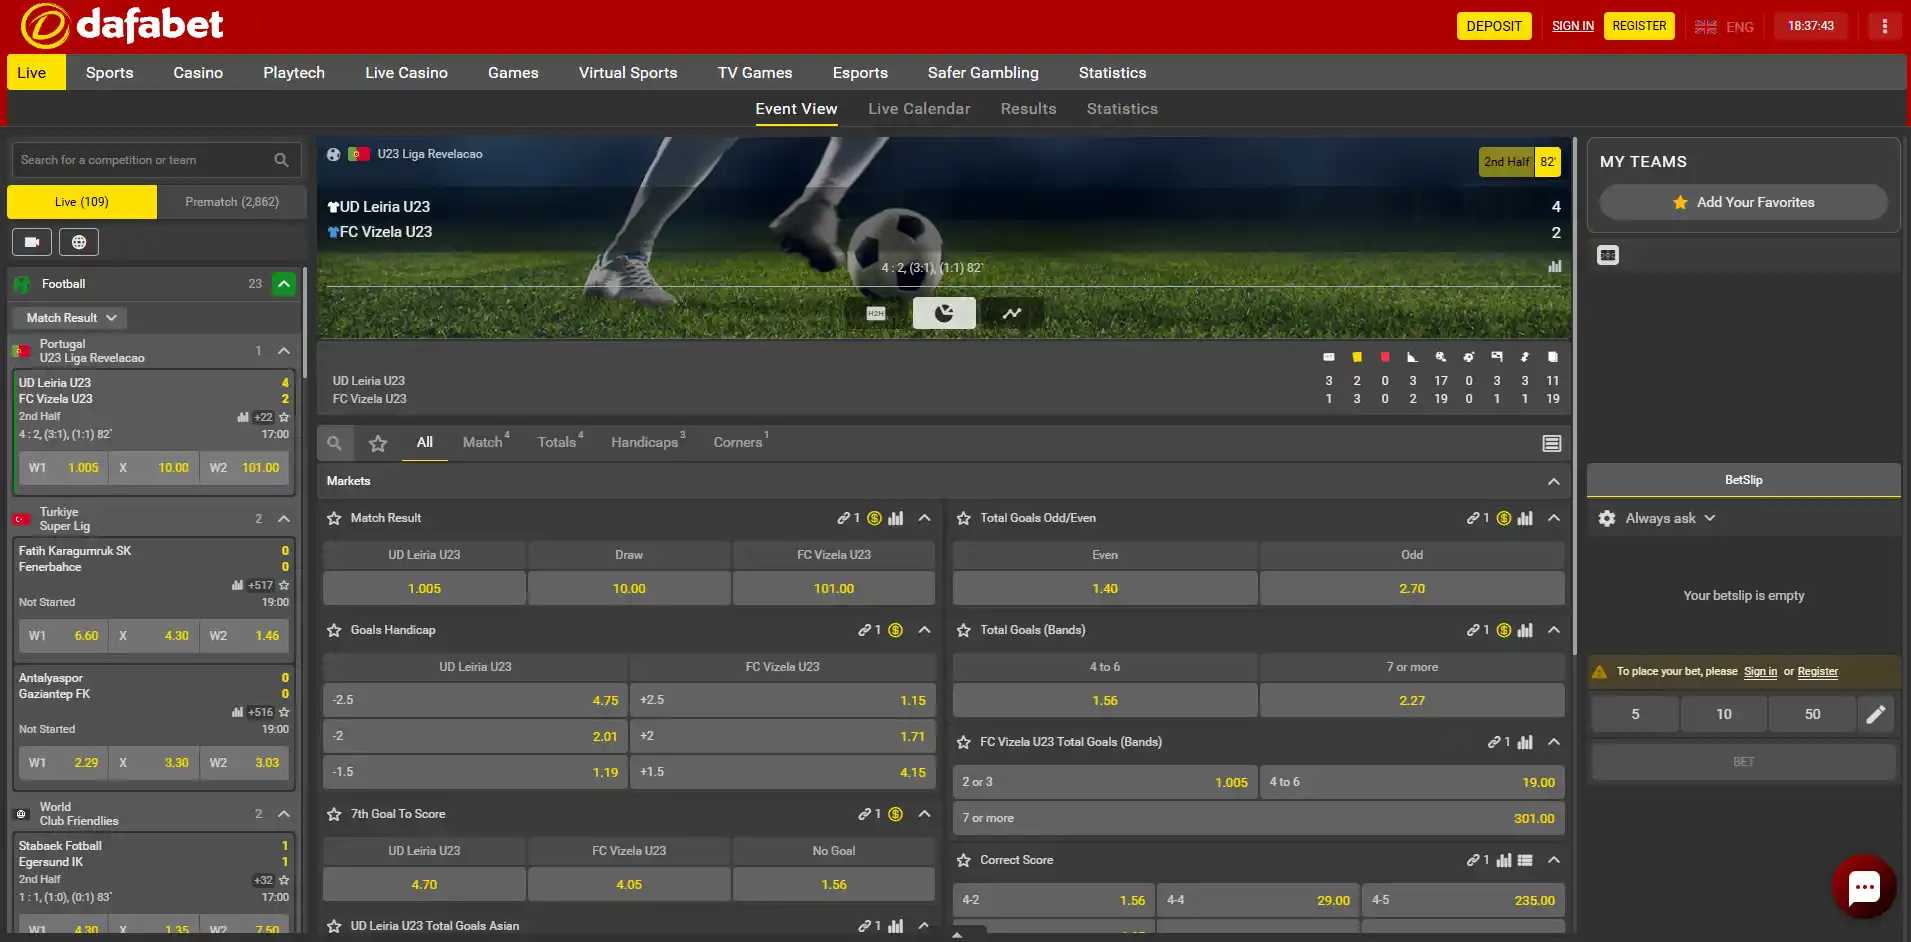
Task: Collapse Turkiye Super Lig league
Action: point(284,519)
